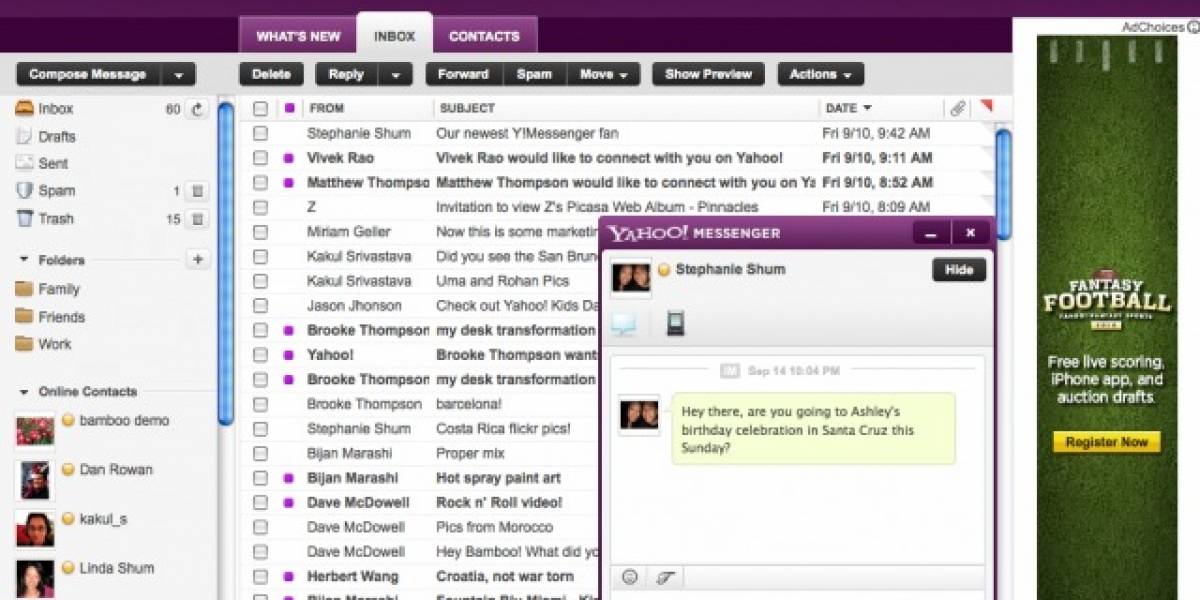Click Show Preview button

(x=708, y=74)
